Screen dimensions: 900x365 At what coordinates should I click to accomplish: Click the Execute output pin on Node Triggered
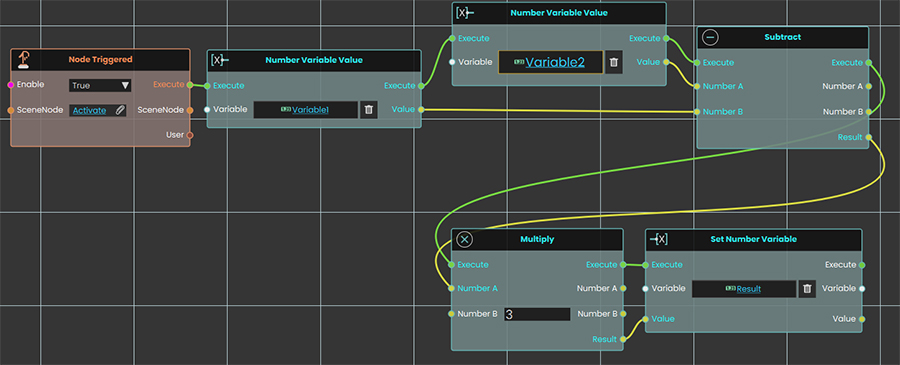[190, 84]
